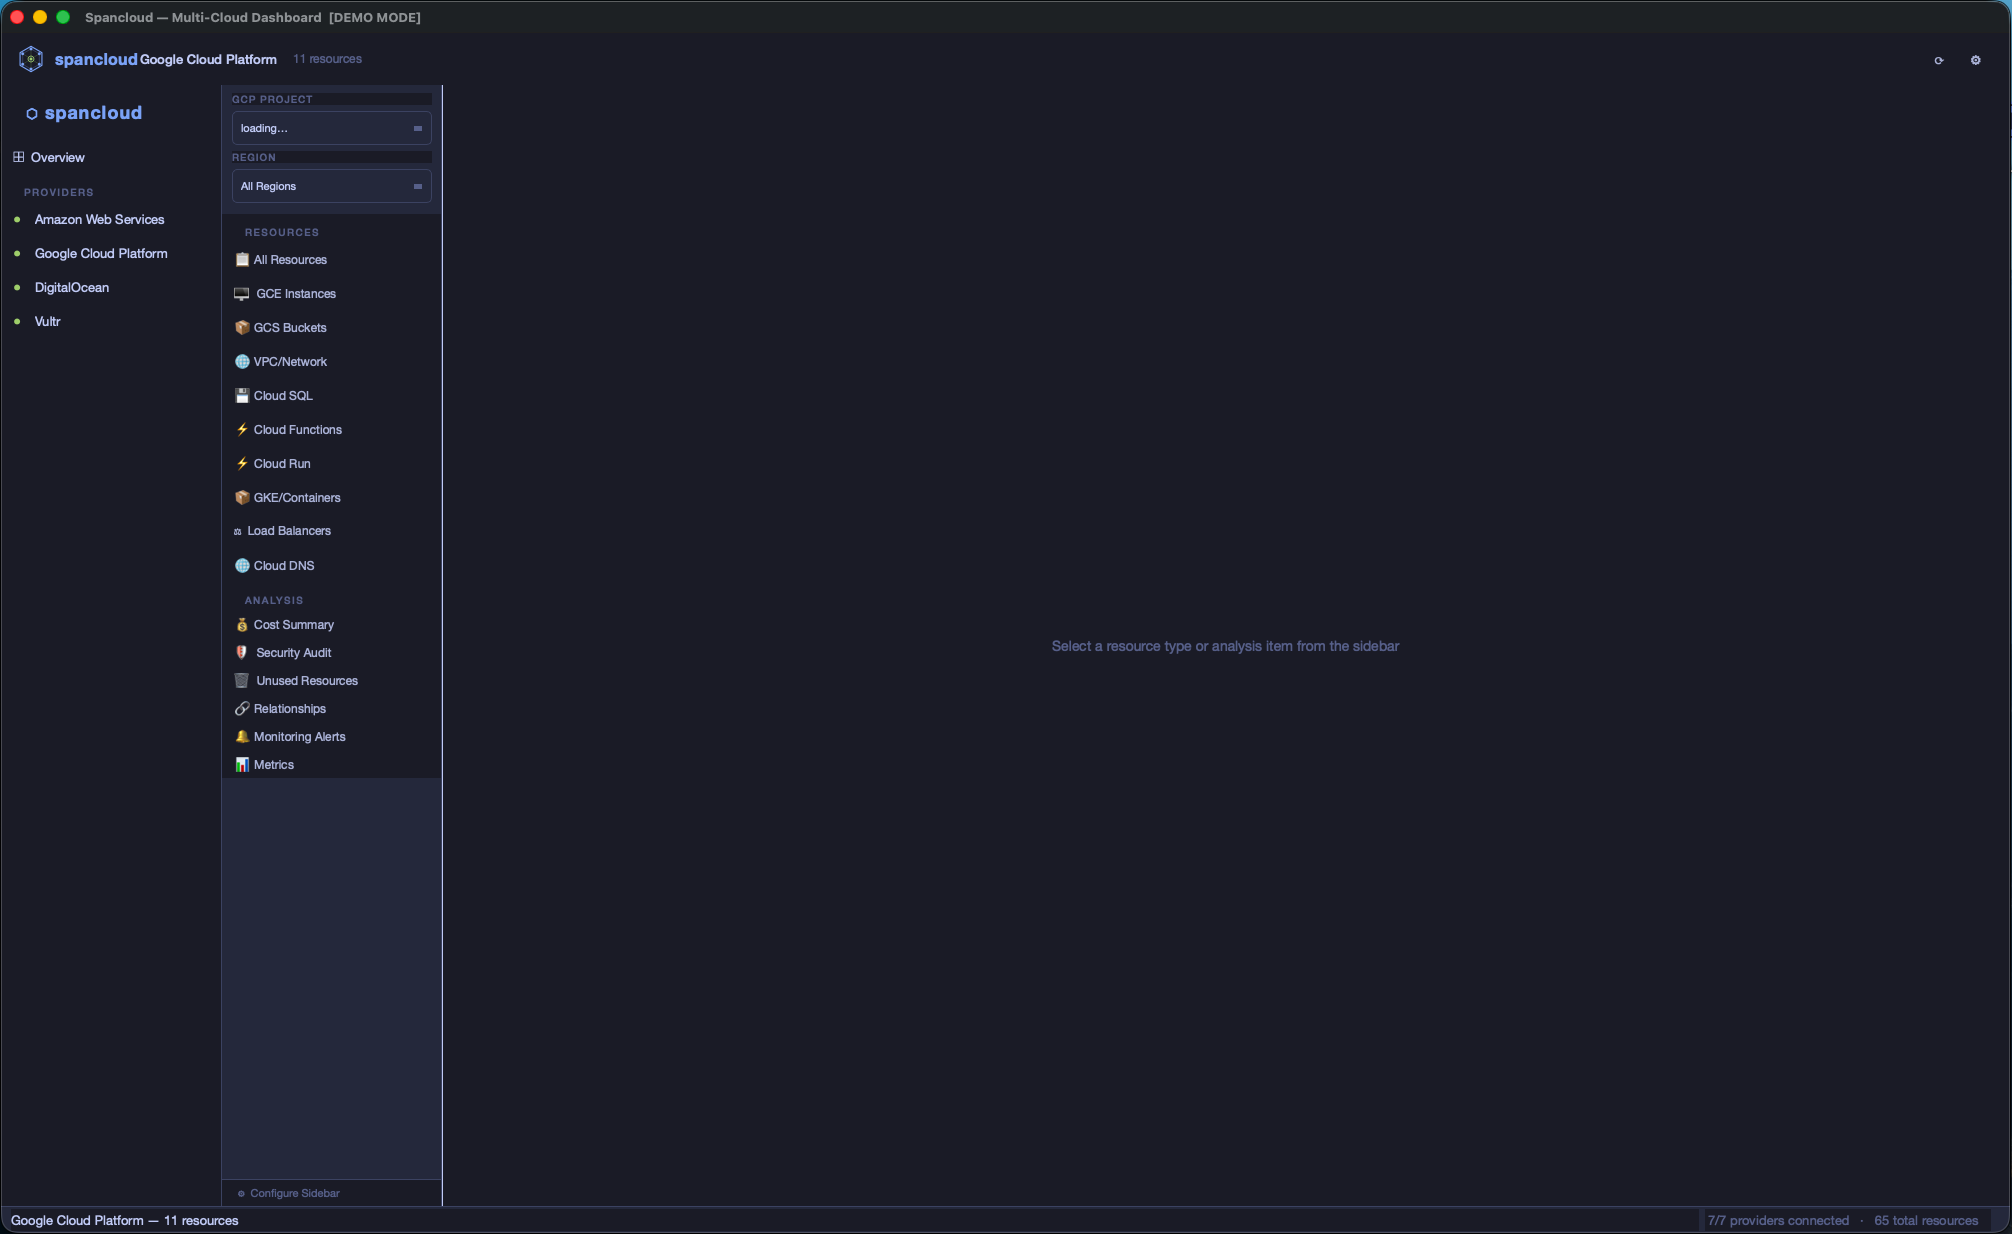Image resolution: width=2012 pixels, height=1234 pixels.
Task: Go to Overview page
Action: point(58,158)
